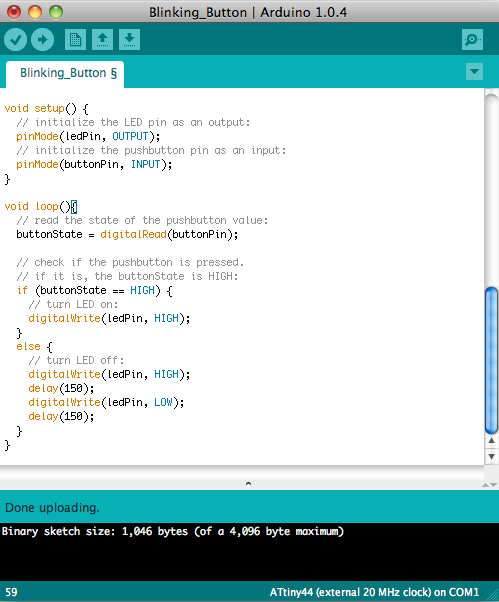Click the ATtiny44 board info in status bar
The height and width of the screenshot is (602, 499).
(x=374, y=592)
